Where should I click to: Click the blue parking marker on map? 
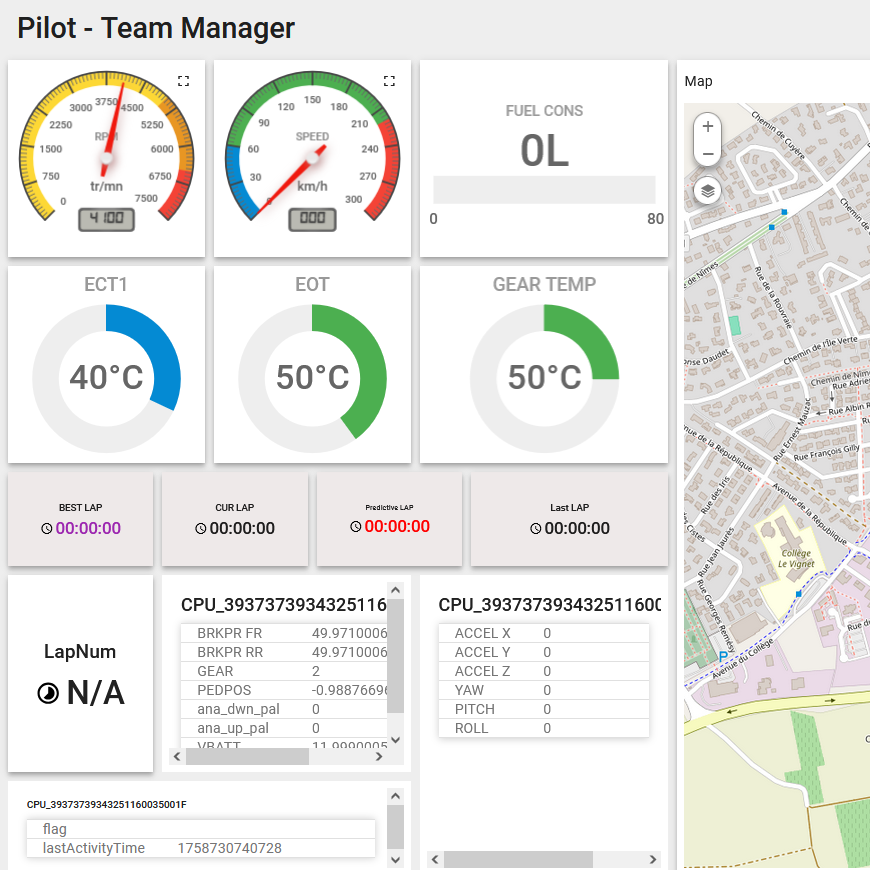click(x=723, y=656)
